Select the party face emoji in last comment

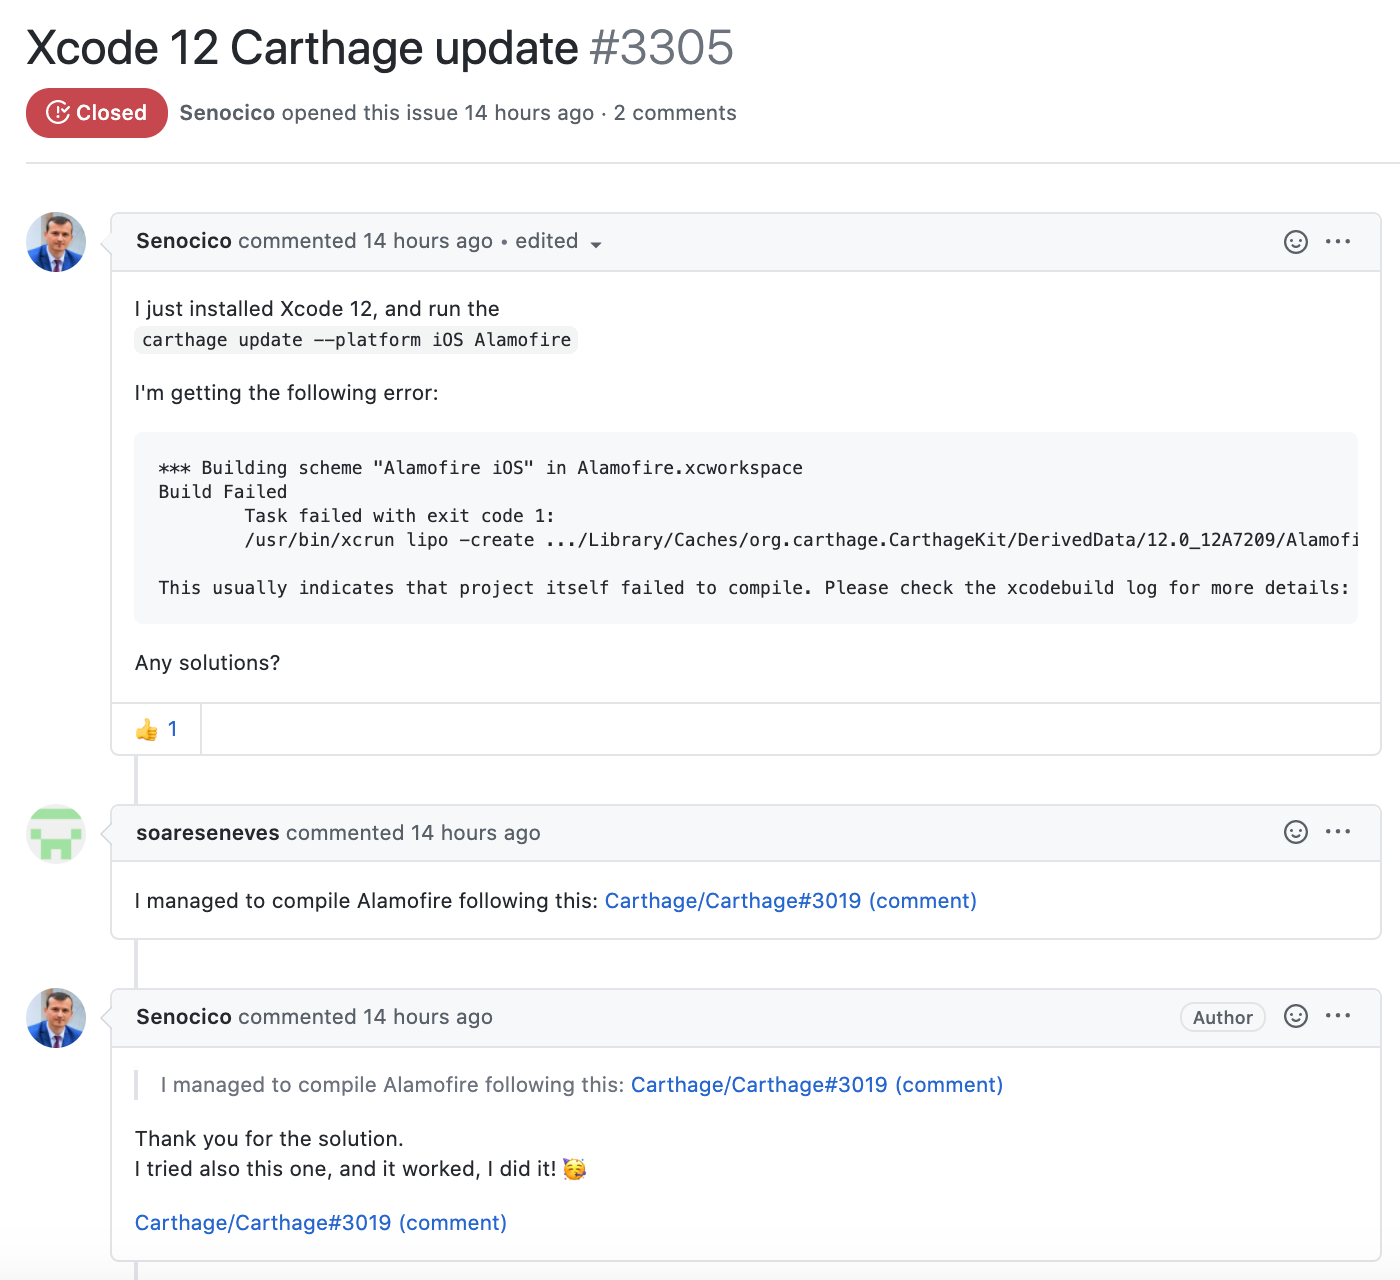tap(574, 1169)
